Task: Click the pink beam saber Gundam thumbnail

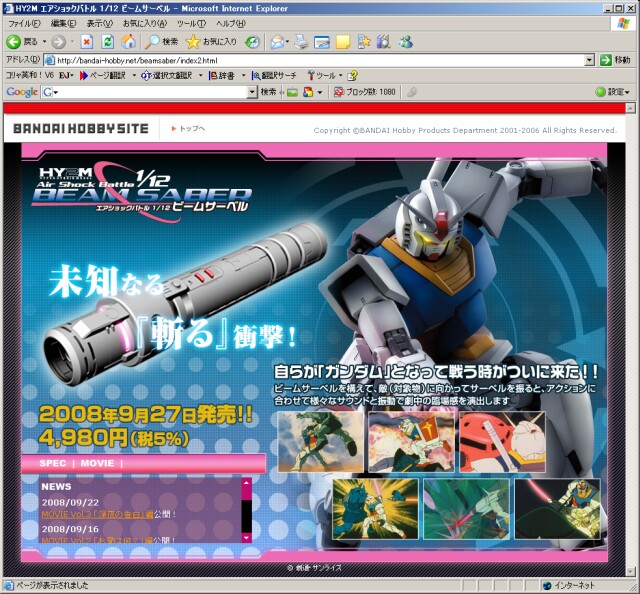Action: click(558, 509)
